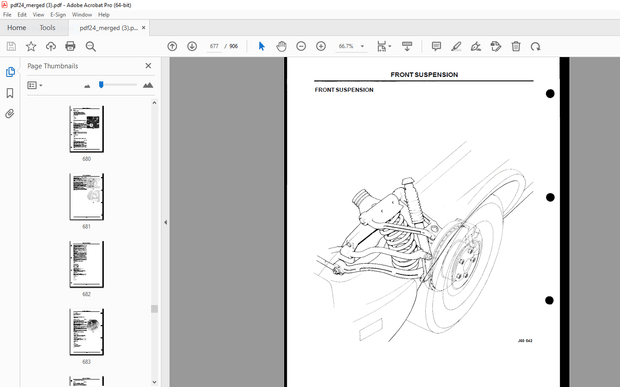620x387 pixels.
Task: Zoom in with the plus icon
Action: point(321,46)
